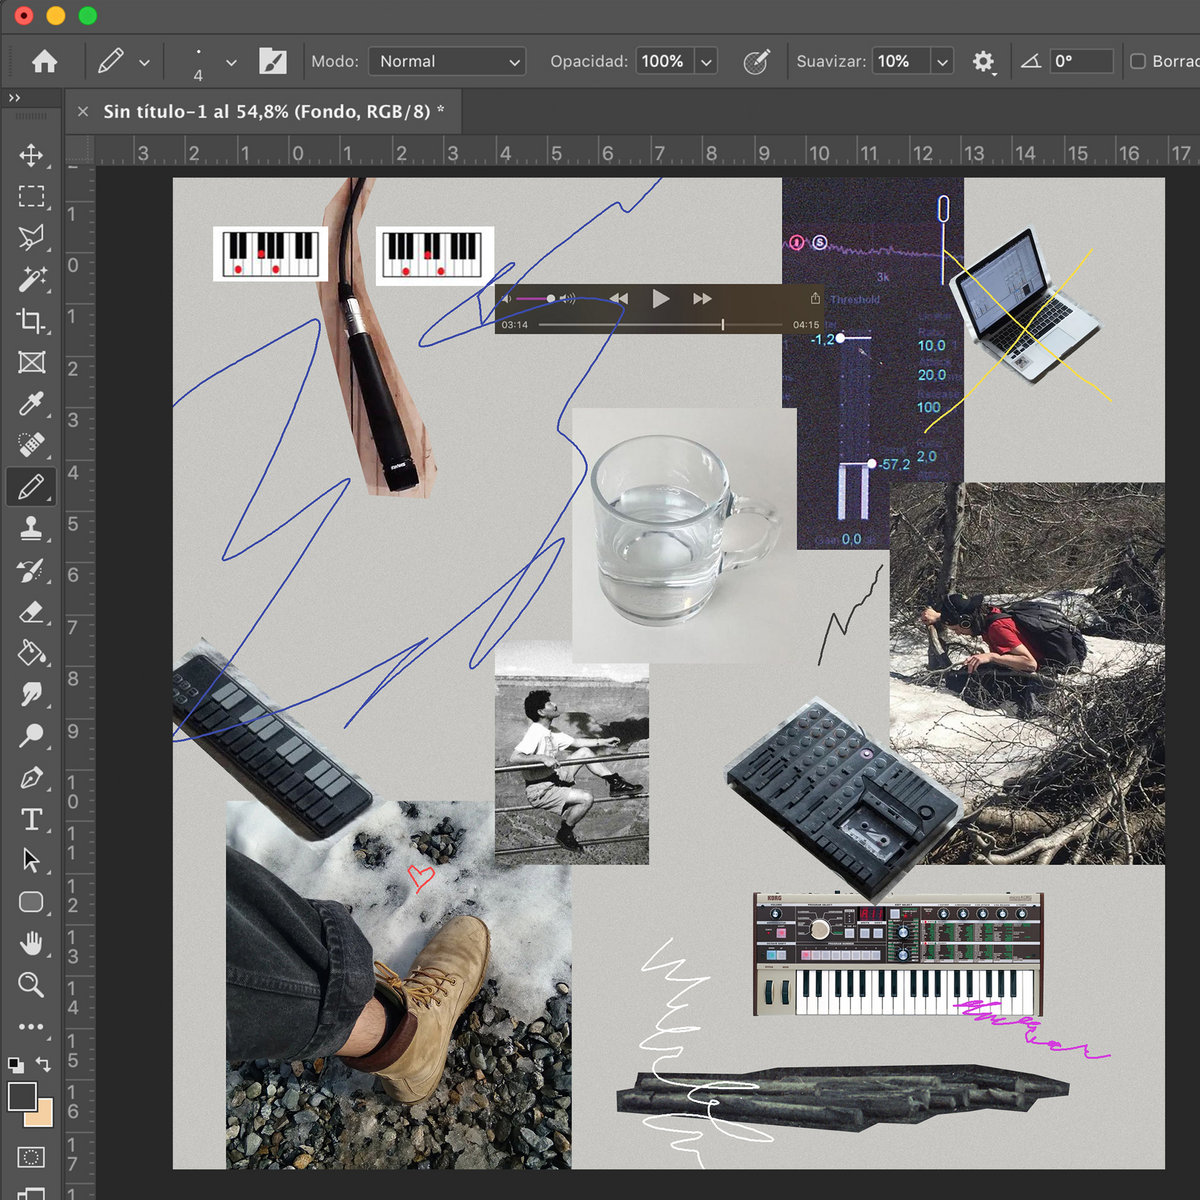Select the Zoom tool
Viewport: 1200px width, 1200px height.
click(31, 985)
